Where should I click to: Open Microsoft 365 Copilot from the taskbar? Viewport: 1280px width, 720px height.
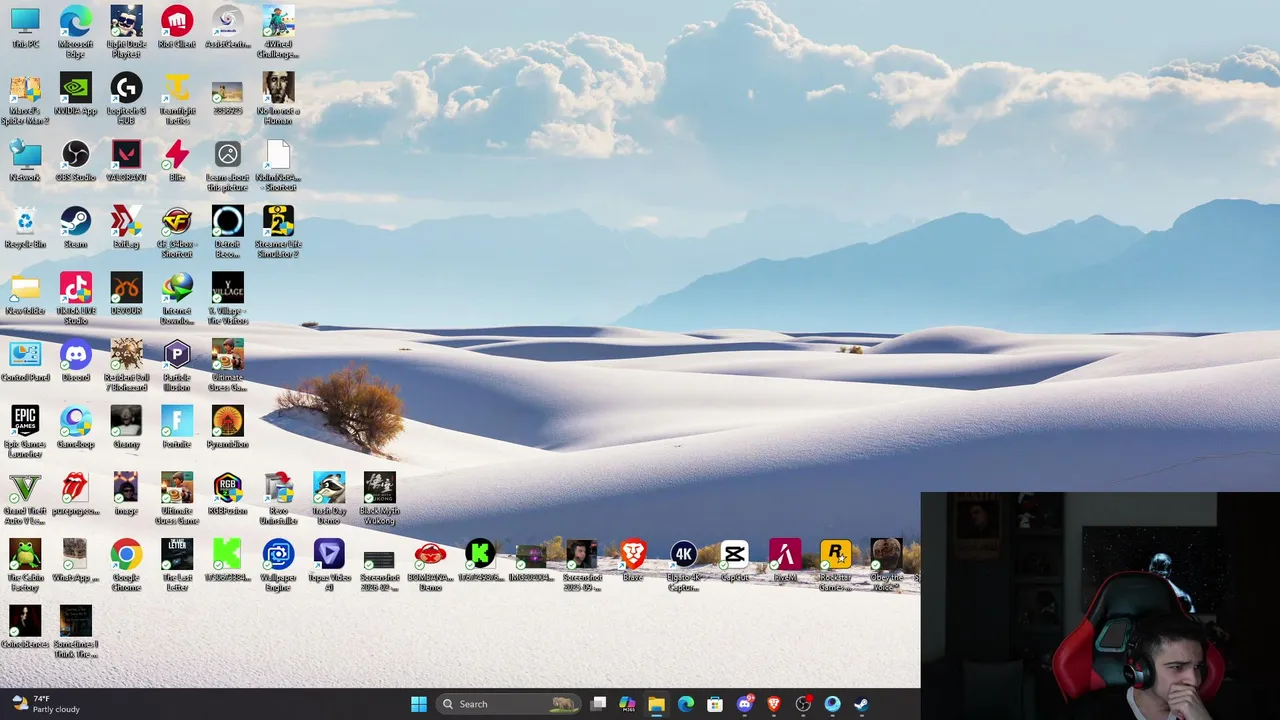point(627,704)
